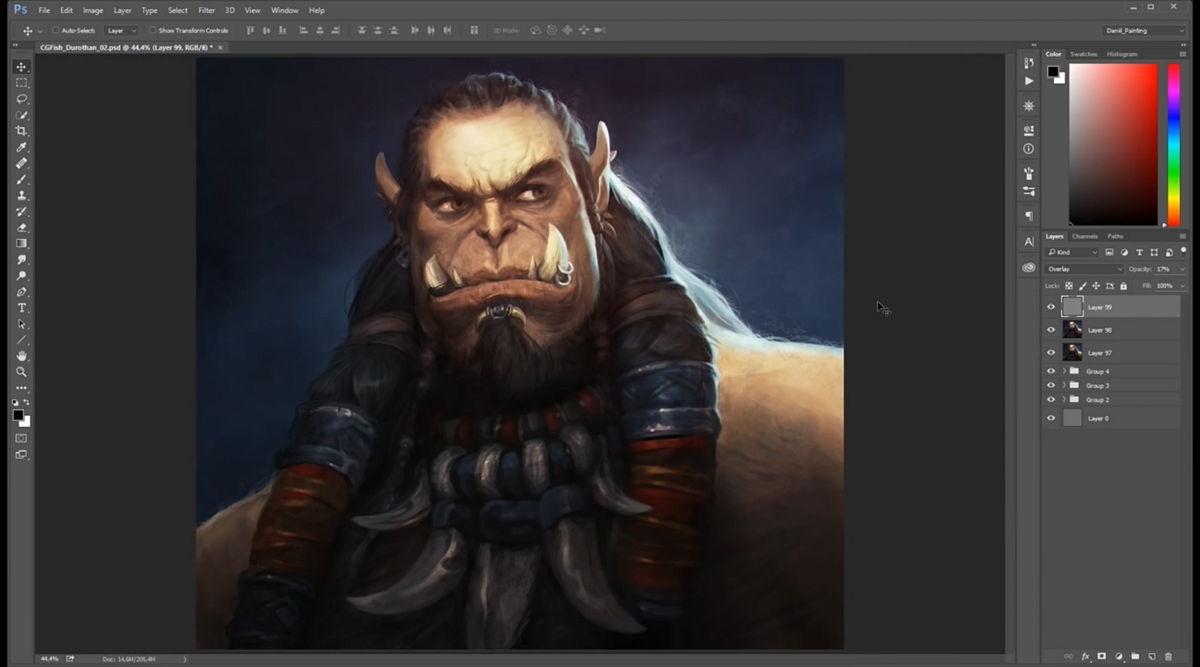The height and width of the screenshot is (667, 1200).
Task: Select the Eraser tool
Action: tap(22, 227)
